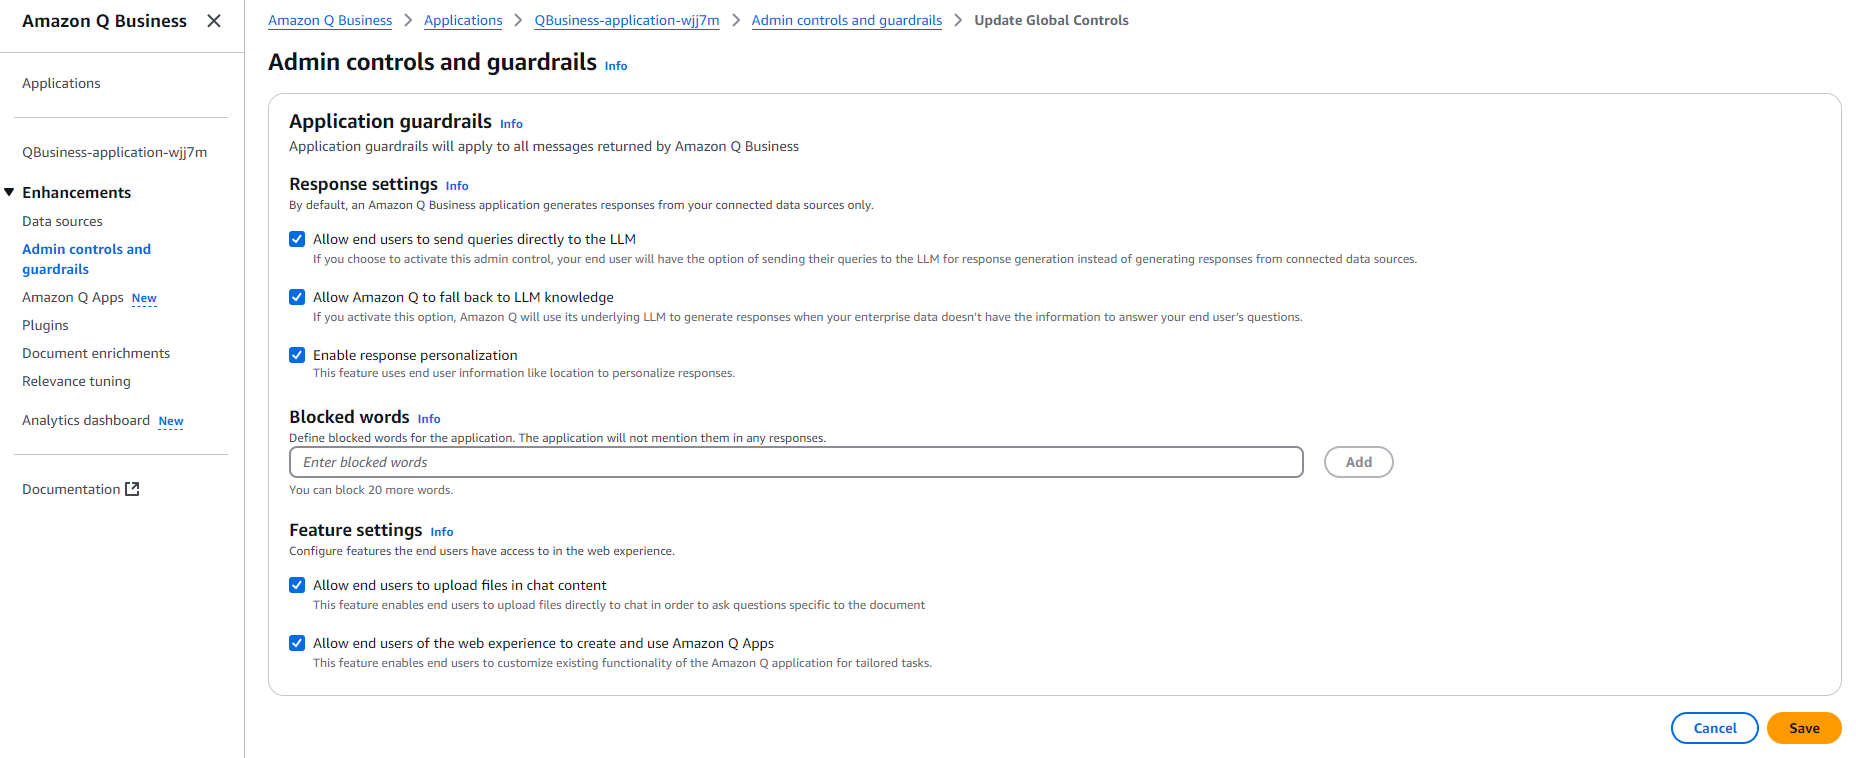
Task: Open Info next to page title
Action: [x=616, y=66]
